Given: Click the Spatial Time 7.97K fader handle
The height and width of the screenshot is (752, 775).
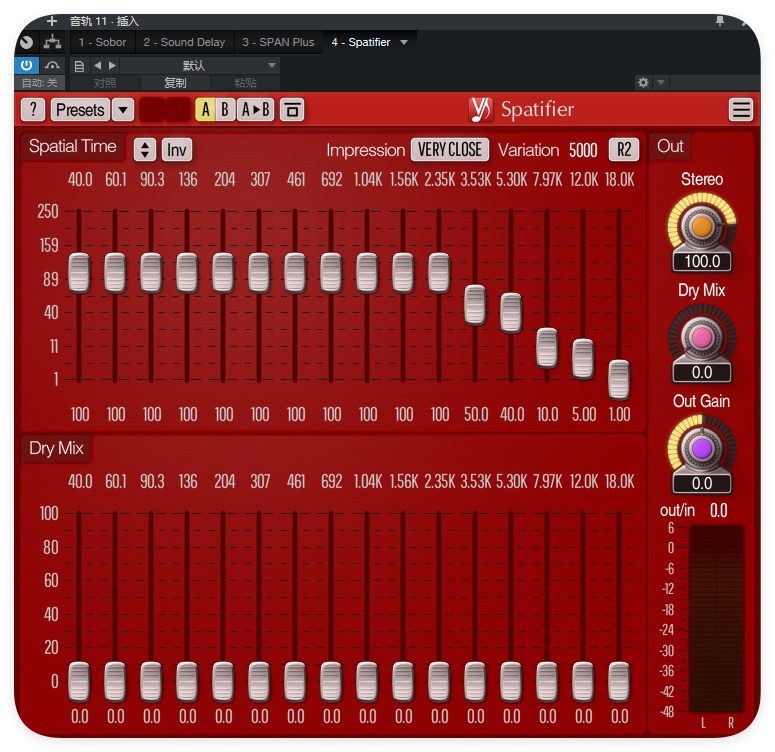Looking at the screenshot, I should point(547,348).
